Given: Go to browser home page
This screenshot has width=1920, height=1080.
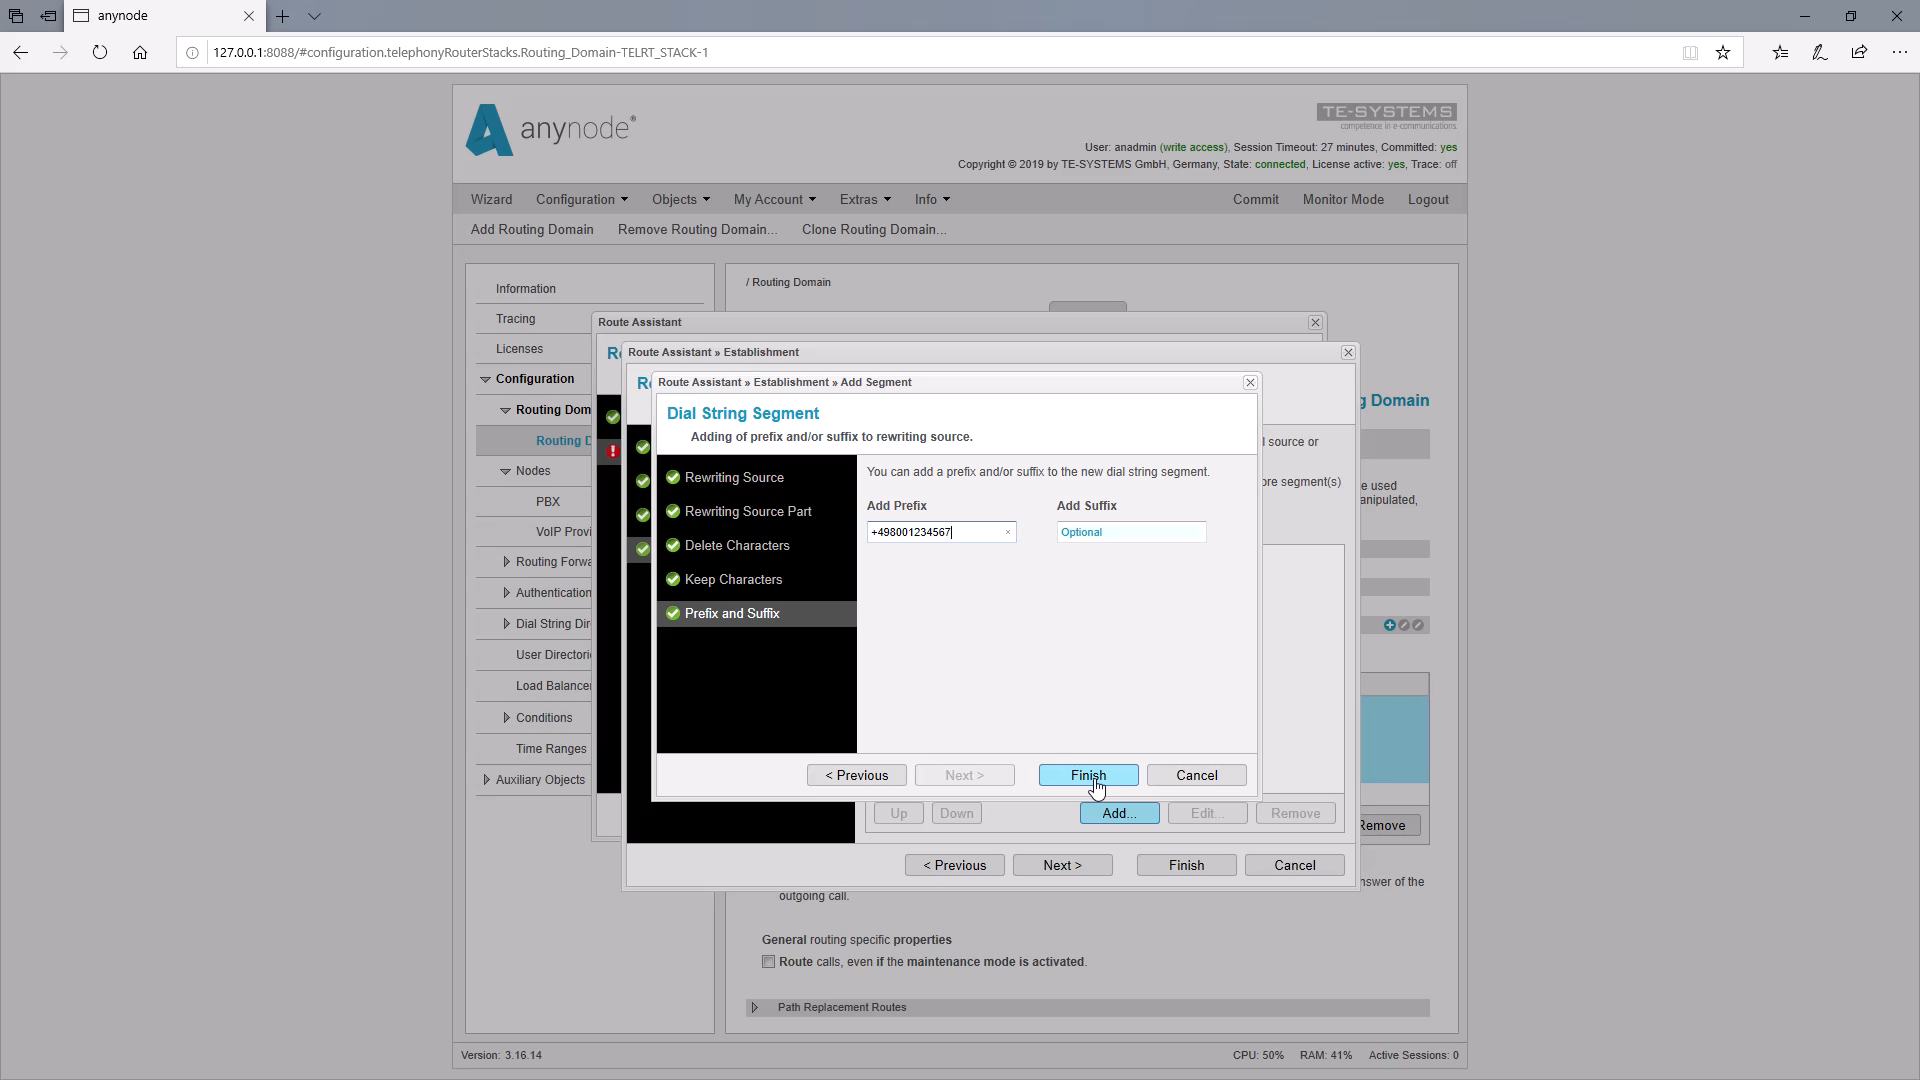Looking at the screenshot, I should point(140,53).
